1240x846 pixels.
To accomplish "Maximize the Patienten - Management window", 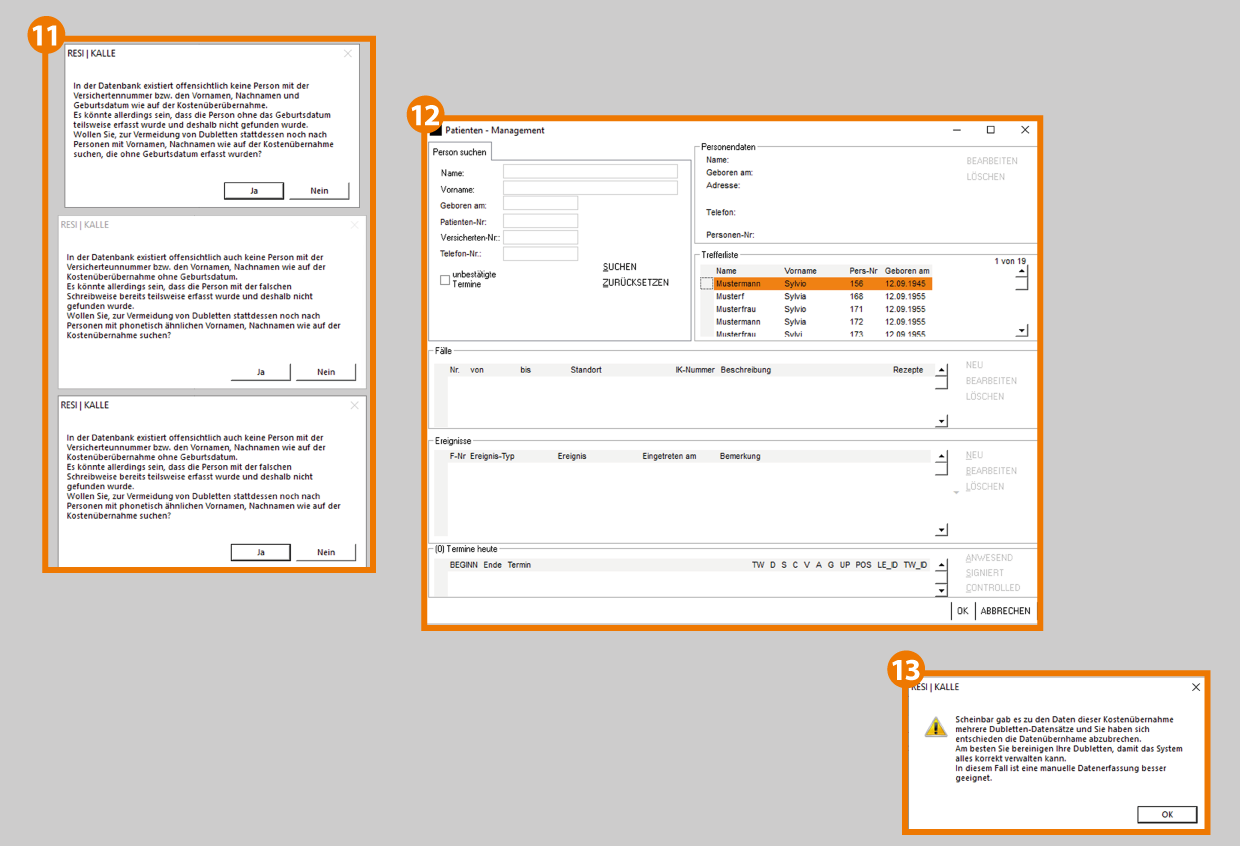I will [990, 130].
